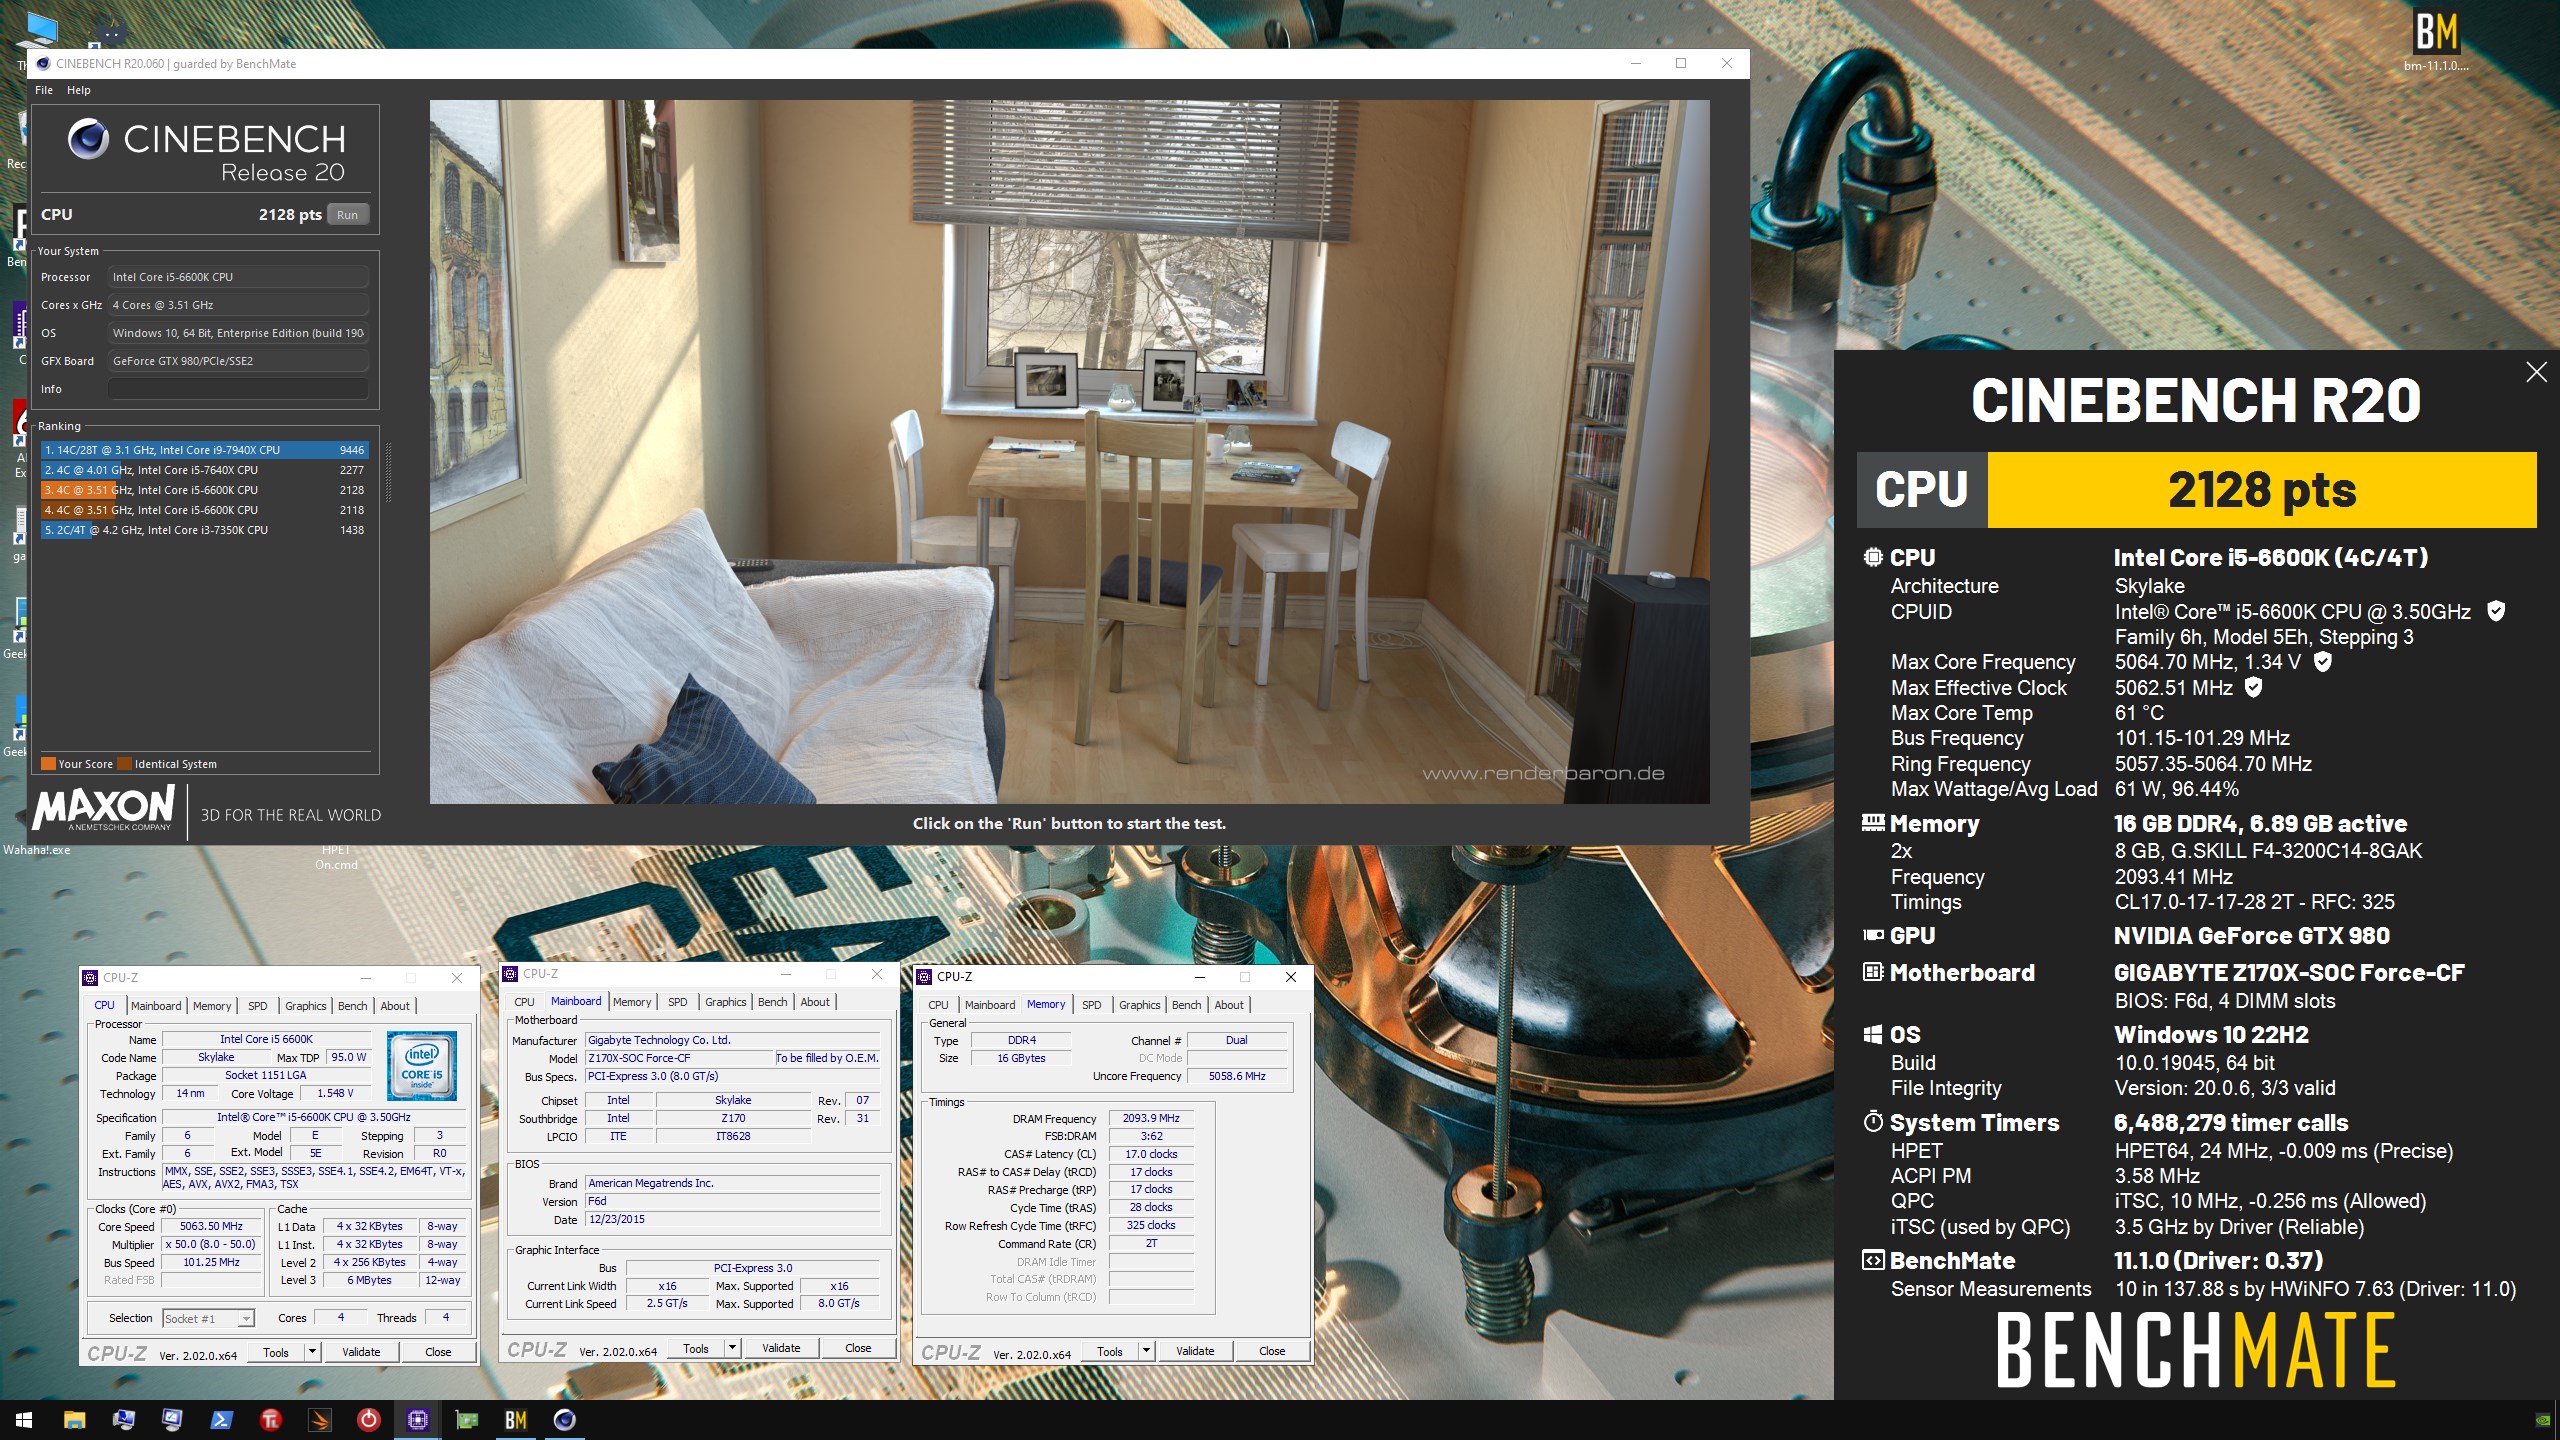The image size is (2560, 1440).
Task: Switch to Mainboard tab in leftmost CPU-Z
Action: pos(156,1006)
